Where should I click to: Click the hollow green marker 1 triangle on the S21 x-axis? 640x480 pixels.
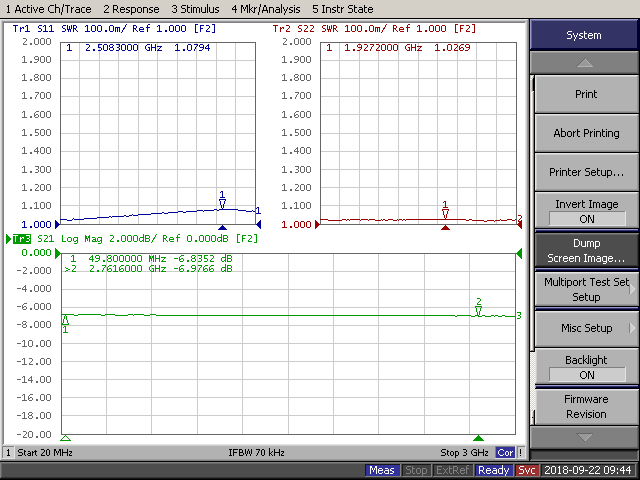click(65, 438)
